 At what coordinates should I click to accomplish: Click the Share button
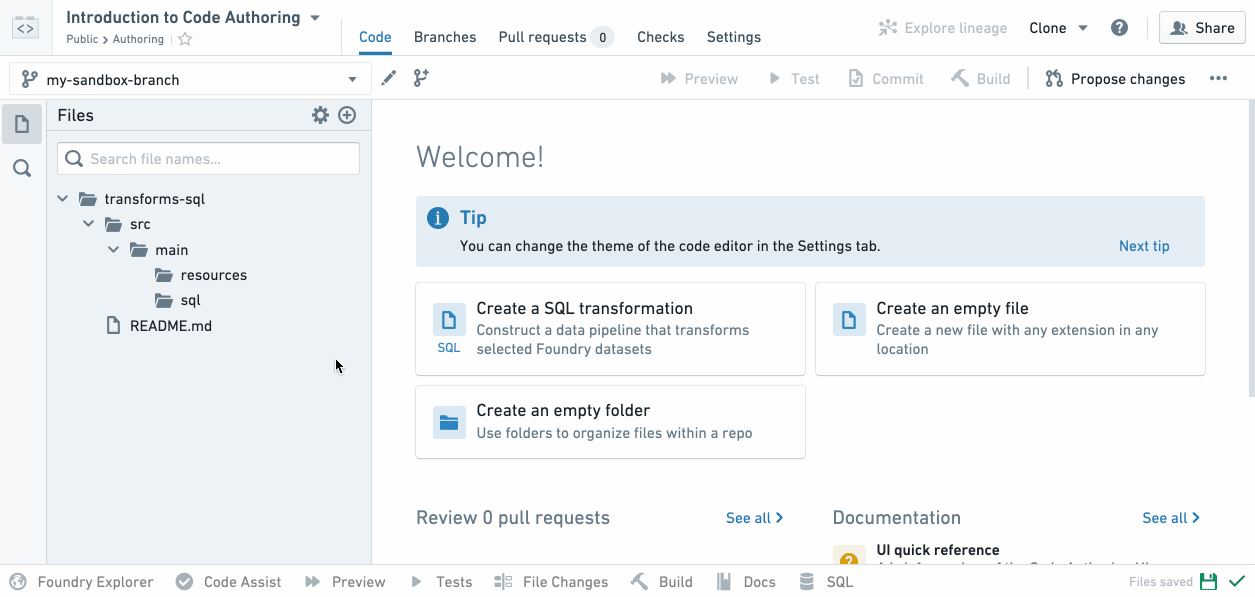tap(1202, 28)
